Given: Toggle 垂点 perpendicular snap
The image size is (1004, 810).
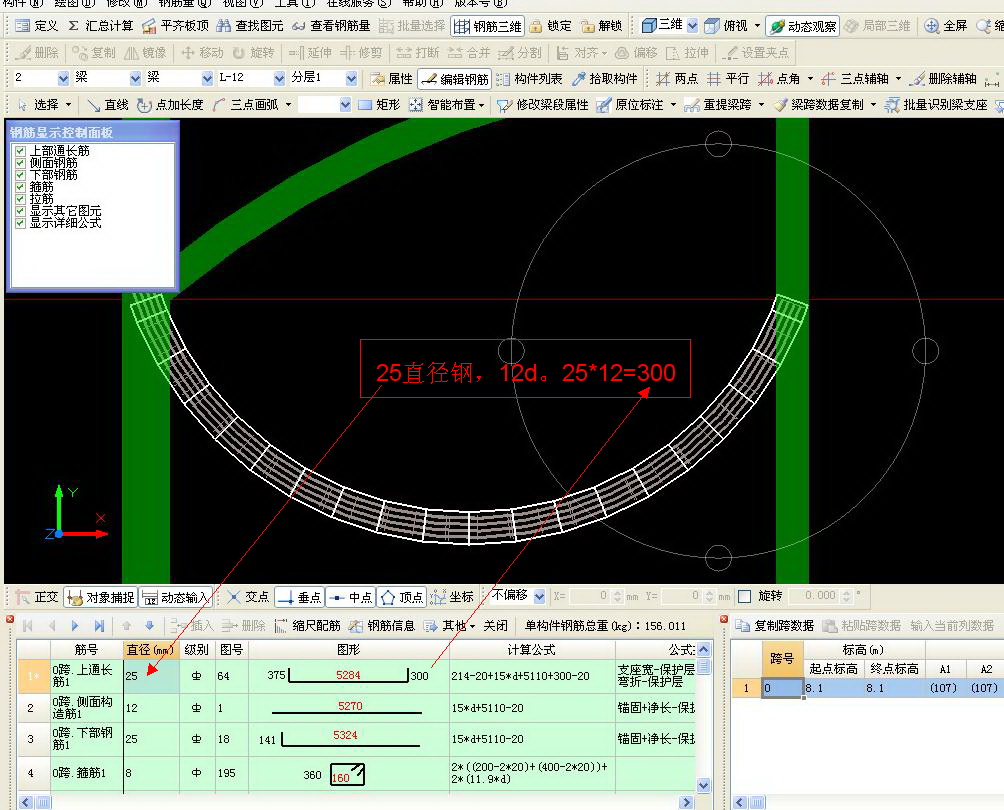Looking at the screenshot, I should [300, 597].
